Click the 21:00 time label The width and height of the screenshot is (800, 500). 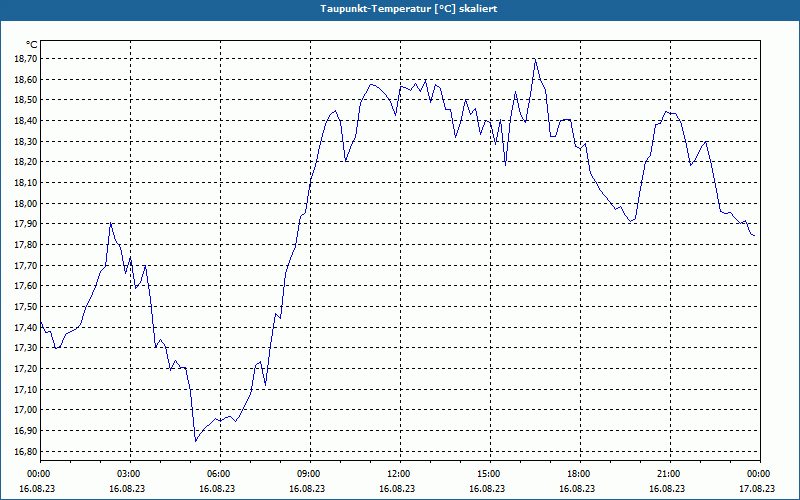(670, 474)
